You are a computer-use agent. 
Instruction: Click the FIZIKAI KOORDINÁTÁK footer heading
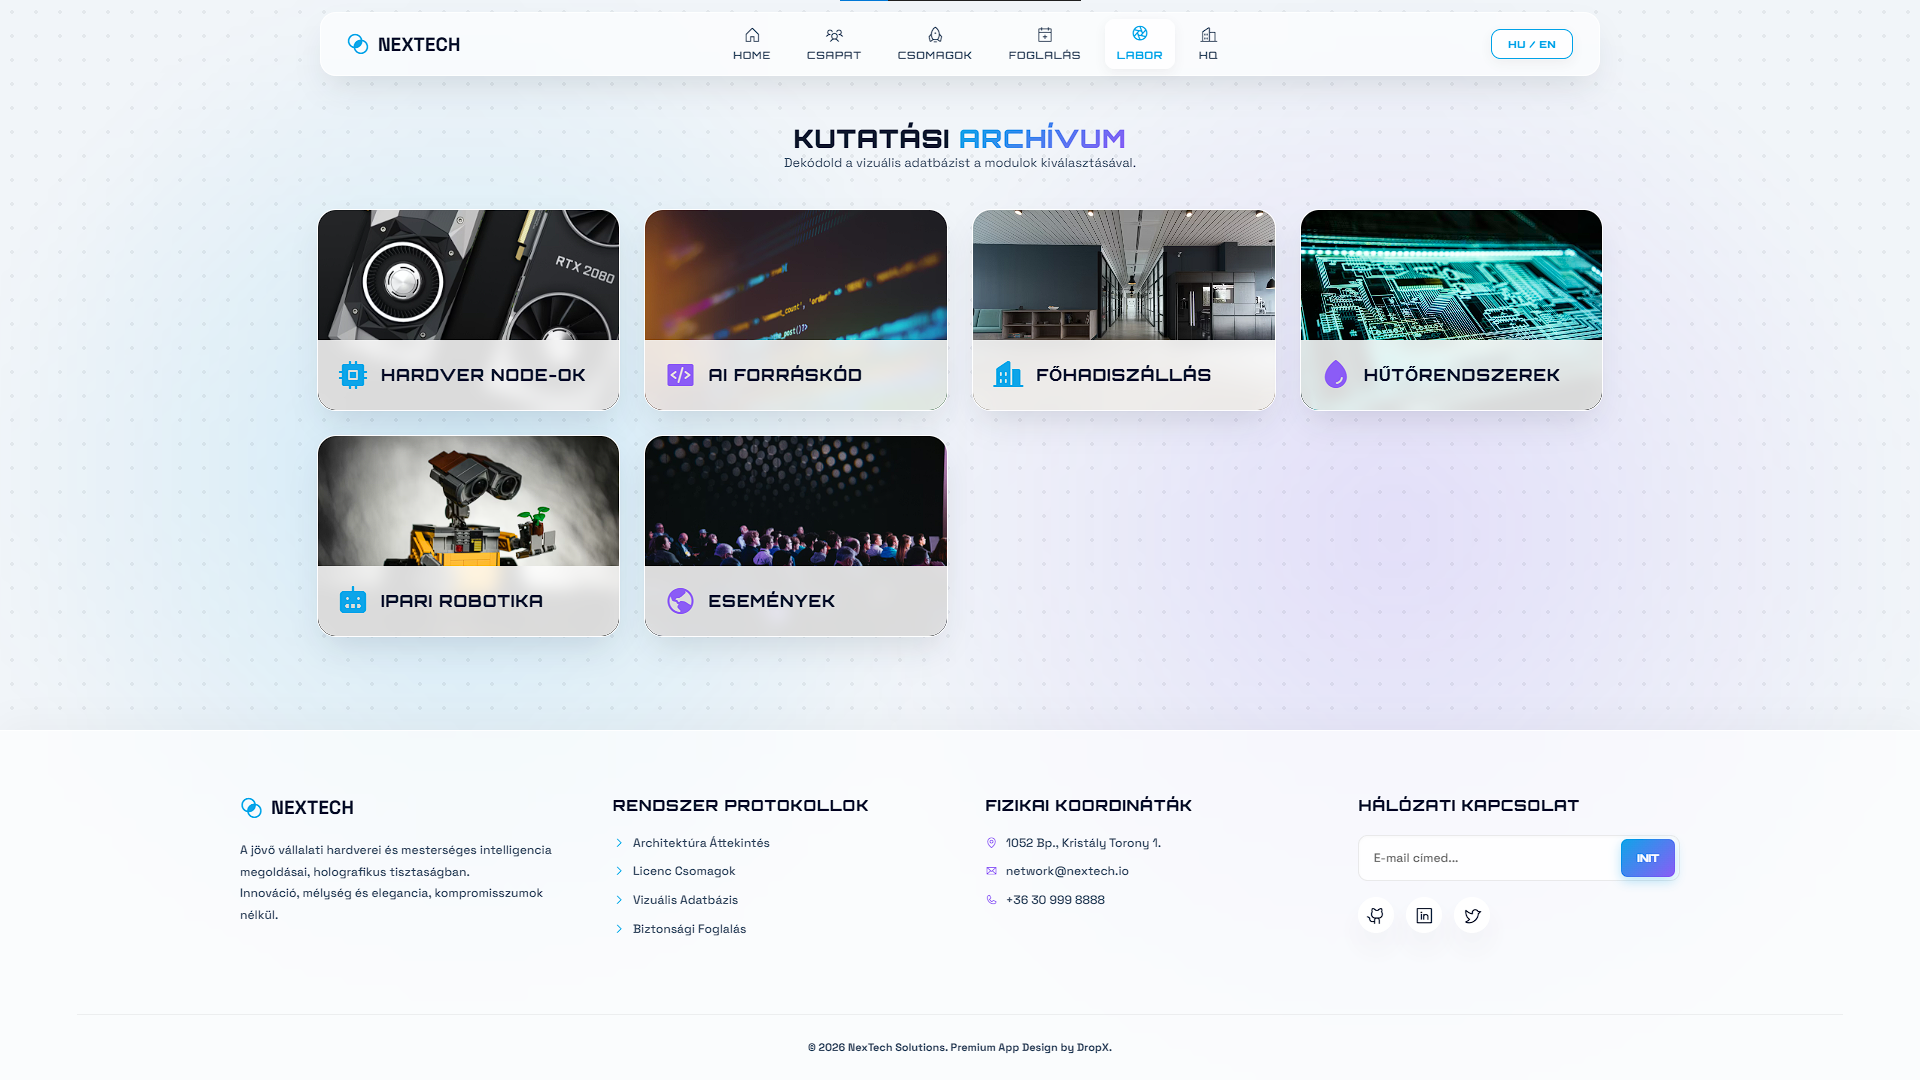click(x=1088, y=806)
